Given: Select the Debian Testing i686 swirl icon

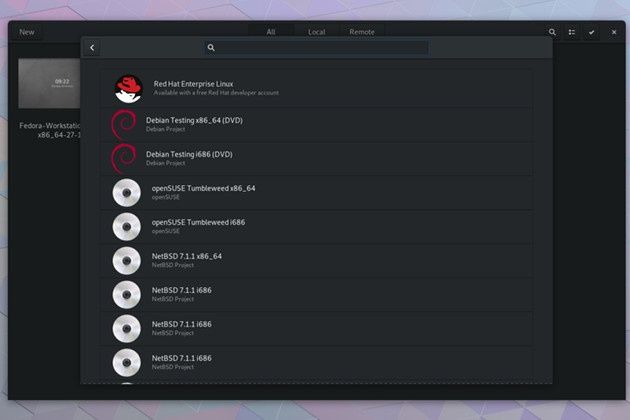Looking at the screenshot, I should [124, 158].
